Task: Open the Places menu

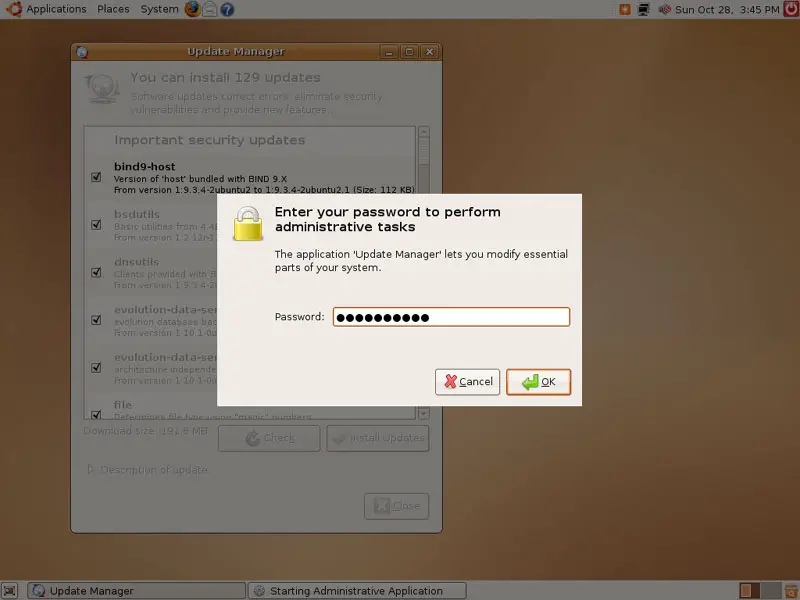Action: [113, 9]
